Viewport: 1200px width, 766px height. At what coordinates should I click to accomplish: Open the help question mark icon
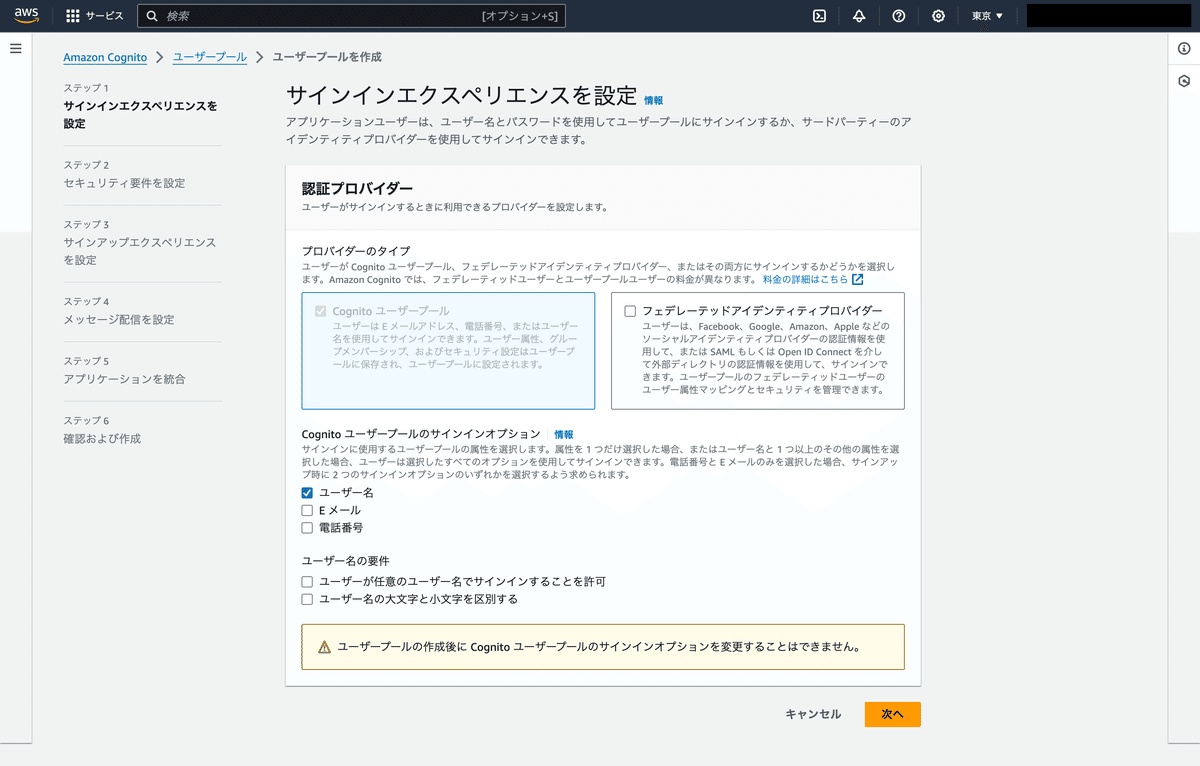(898, 16)
